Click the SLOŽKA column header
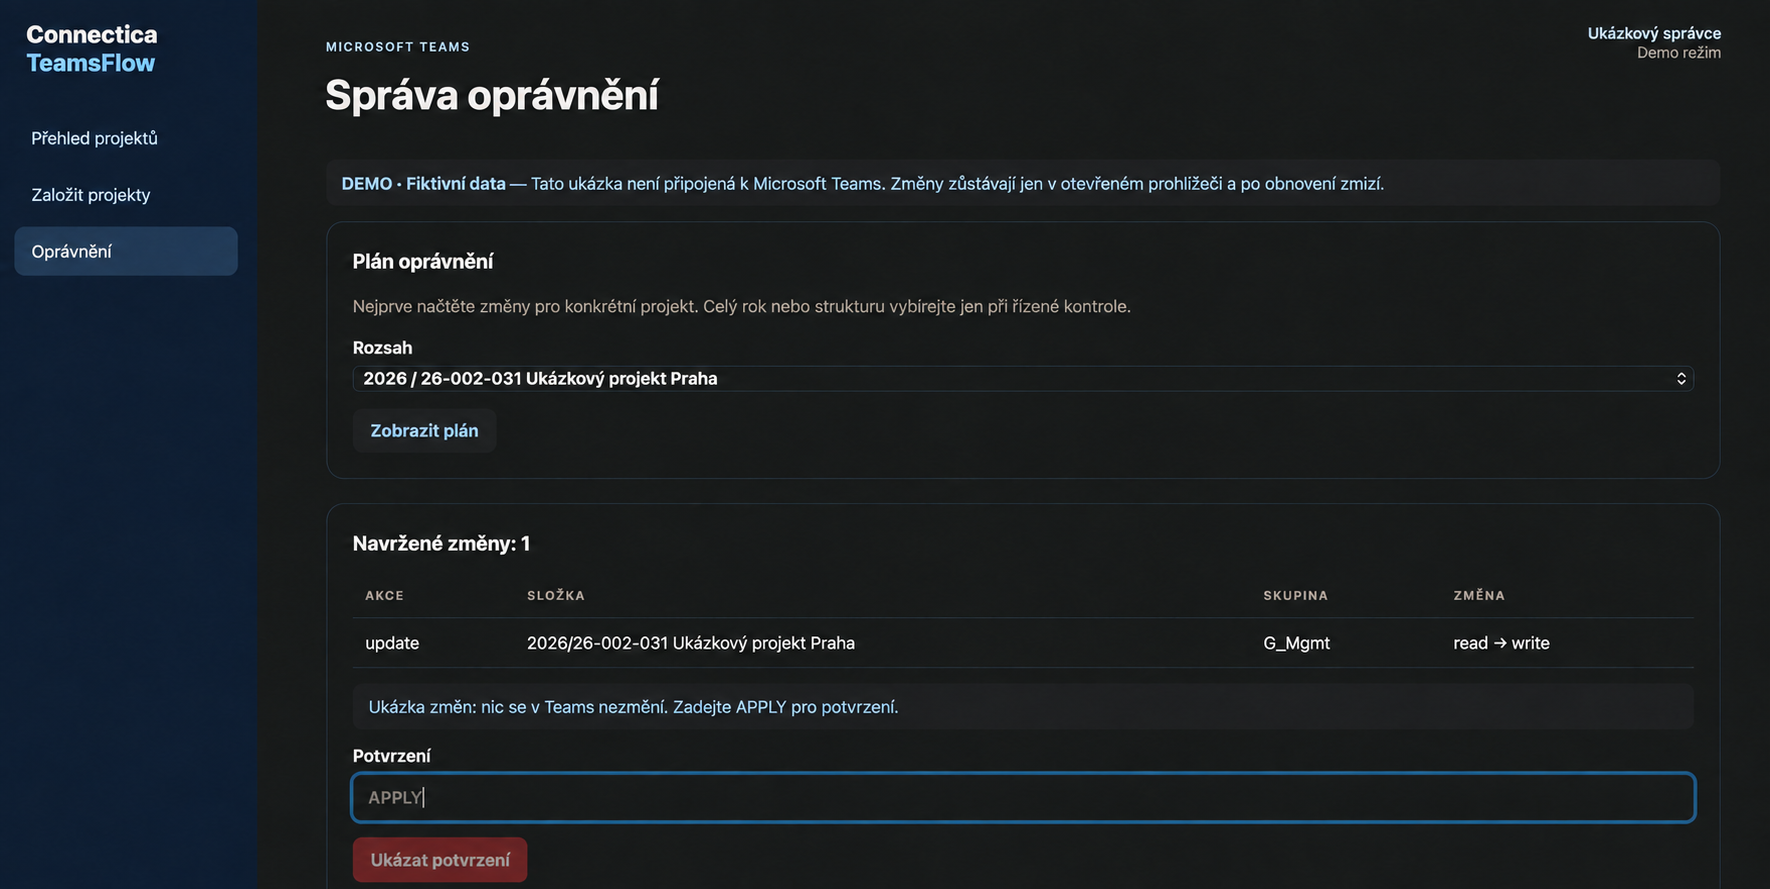This screenshot has height=889, width=1770. click(x=556, y=595)
